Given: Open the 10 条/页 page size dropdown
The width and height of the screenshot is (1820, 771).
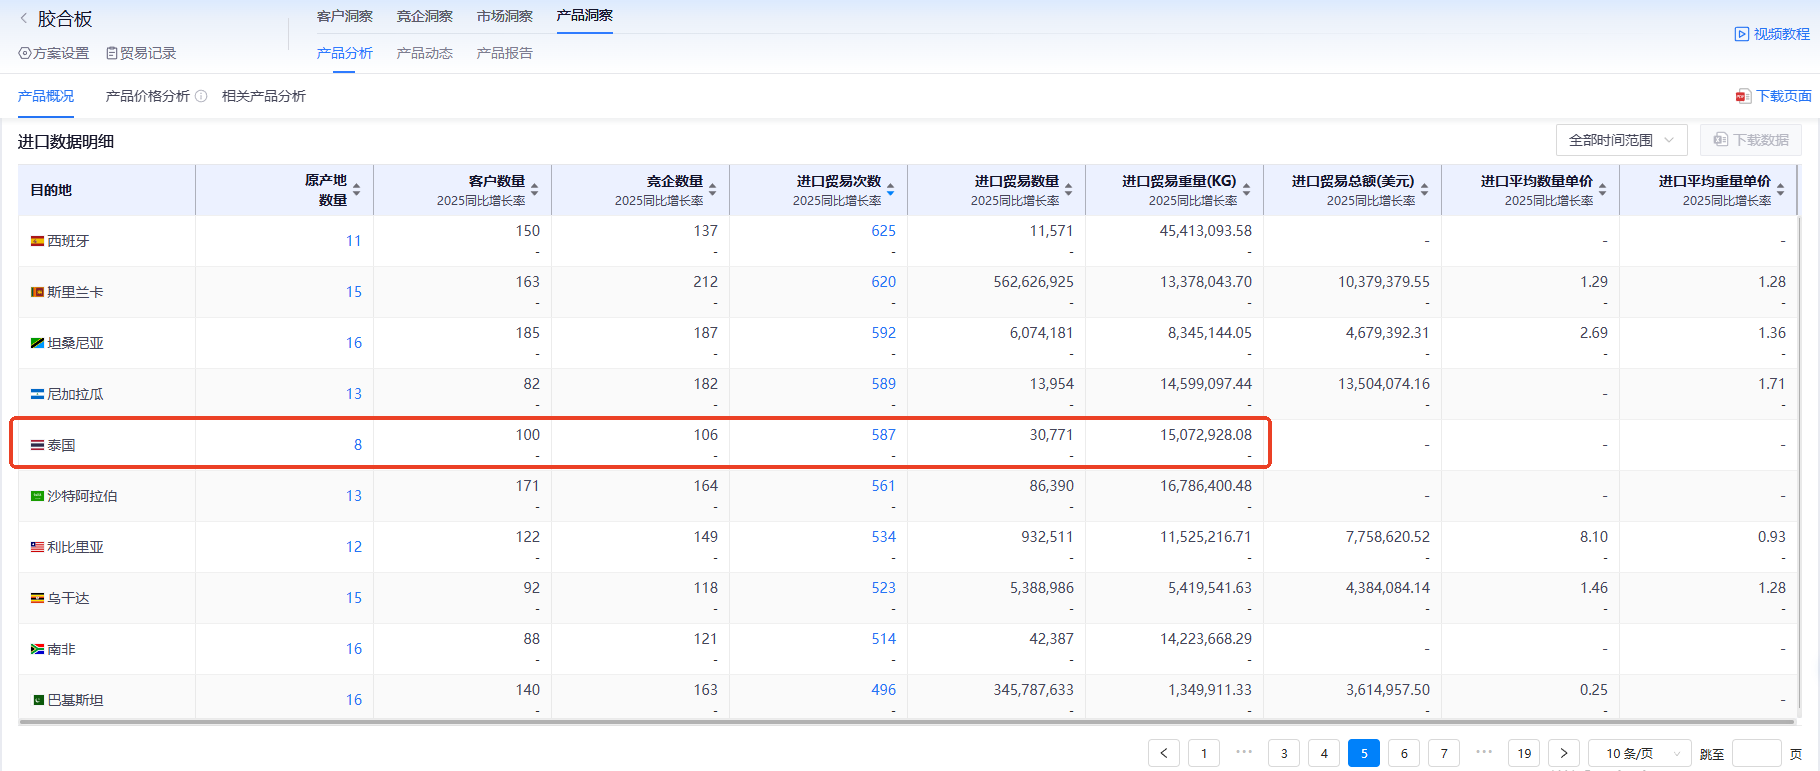Looking at the screenshot, I should pyautogui.click(x=1638, y=753).
